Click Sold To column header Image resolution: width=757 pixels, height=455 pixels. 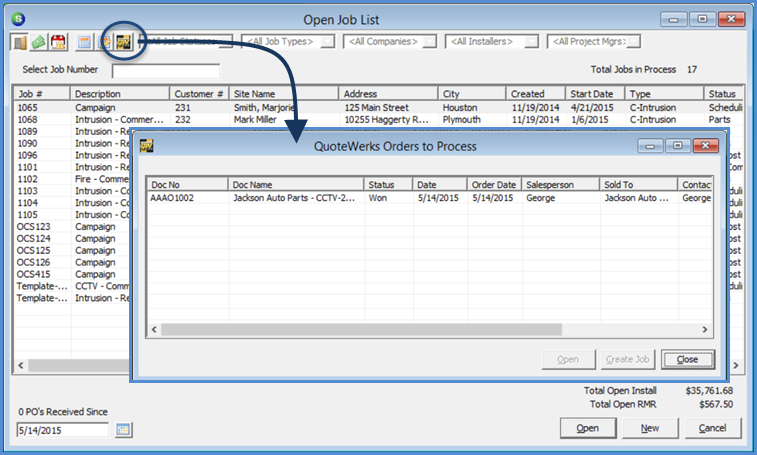click(639, 185)
